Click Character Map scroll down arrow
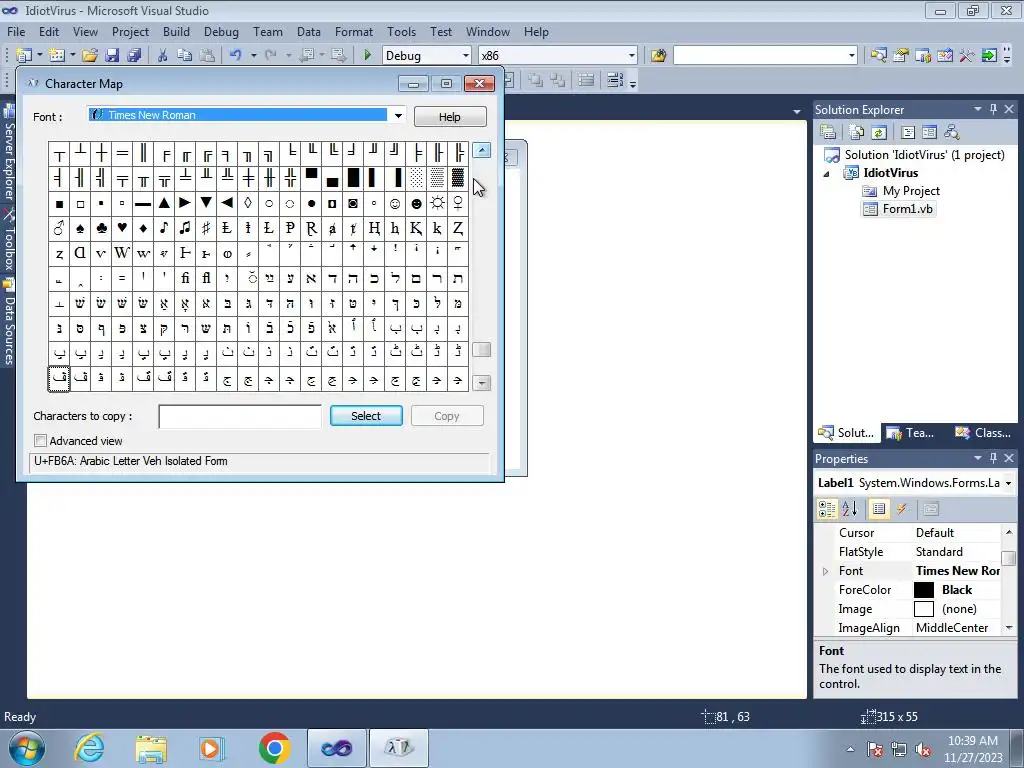 [481, 383]
